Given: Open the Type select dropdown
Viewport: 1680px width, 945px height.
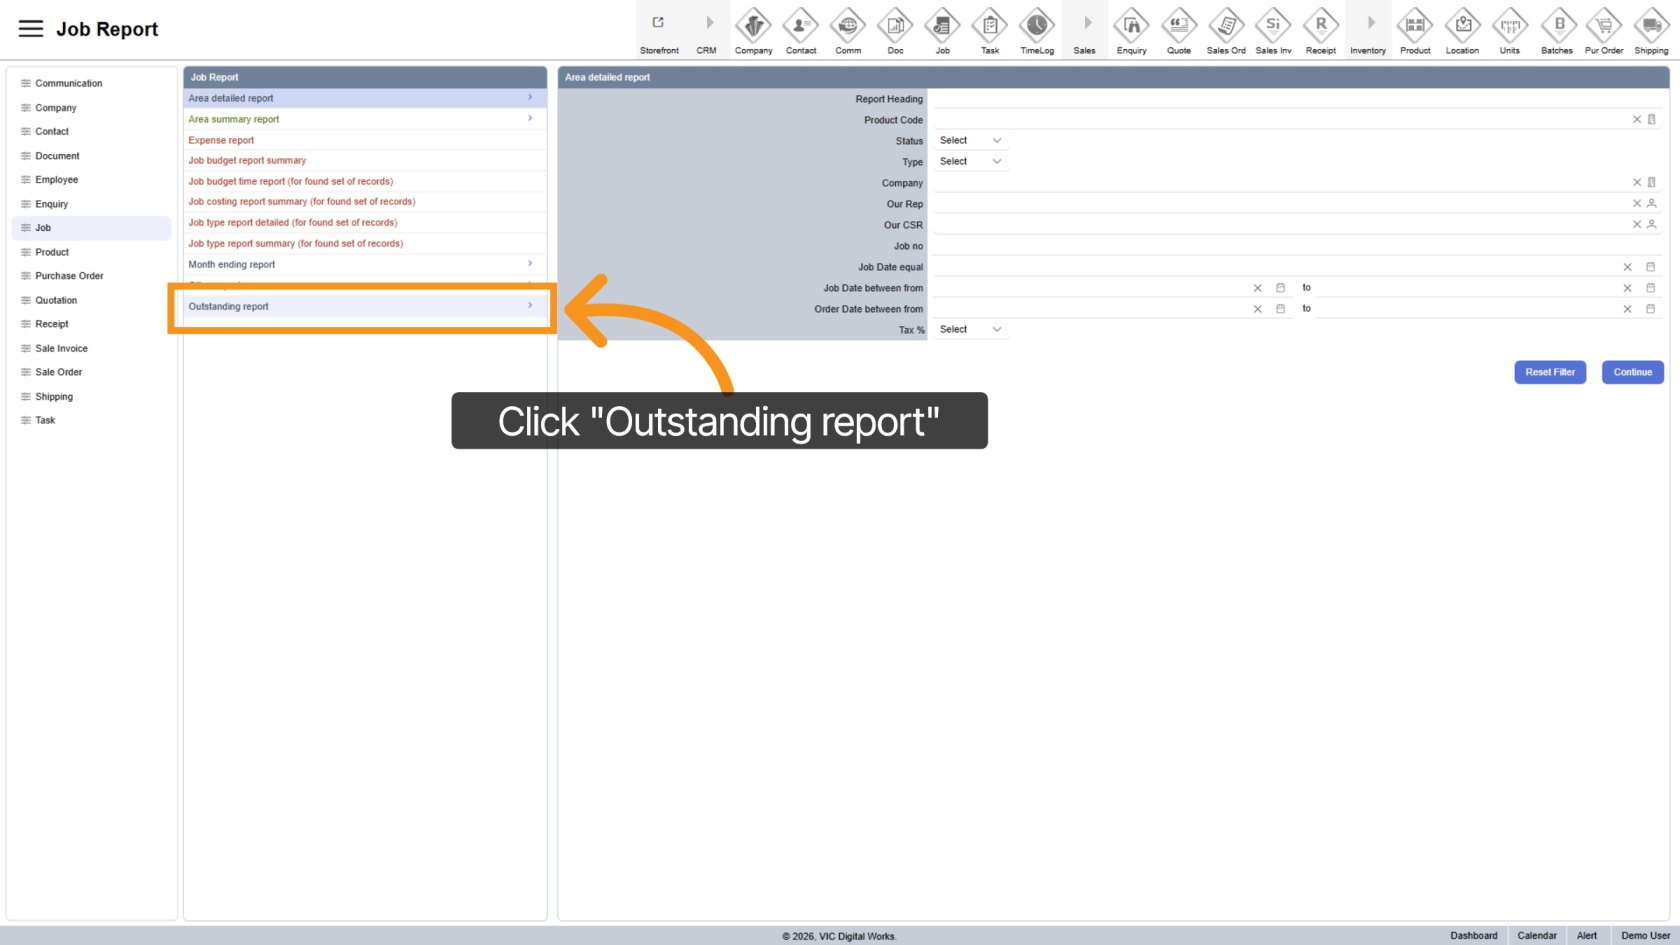Looking at the screenshot, I should point(970,162).
